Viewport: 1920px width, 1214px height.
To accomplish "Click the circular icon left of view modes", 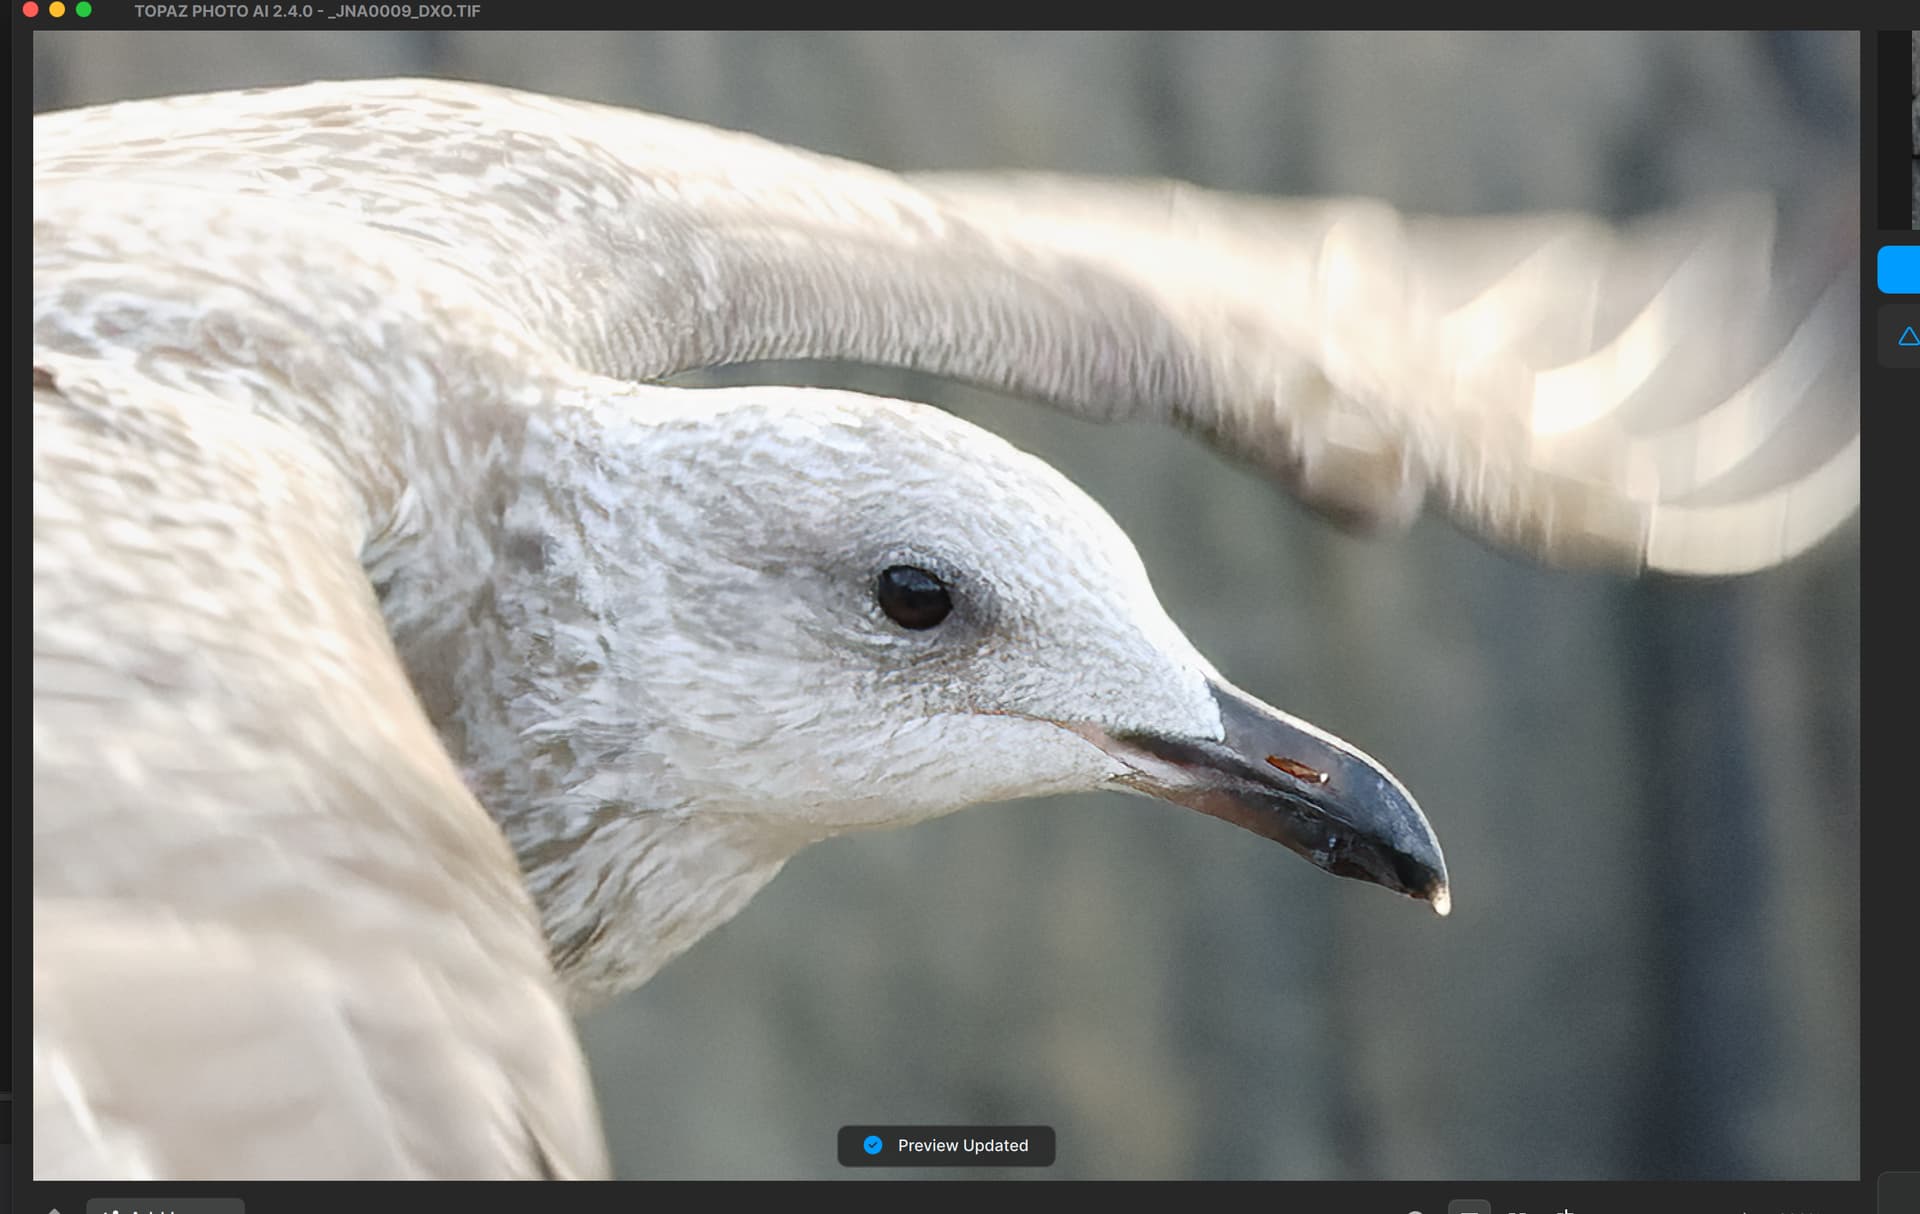I will coord(1415,1210).
